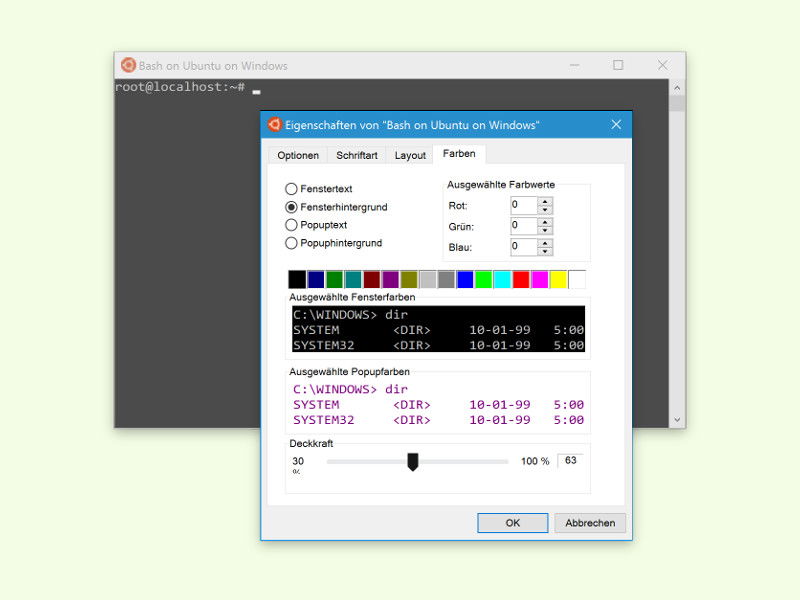This screenshot has height=600, width=800.
Task: Click the Abbrechen button
Action: tap(590, 523)
